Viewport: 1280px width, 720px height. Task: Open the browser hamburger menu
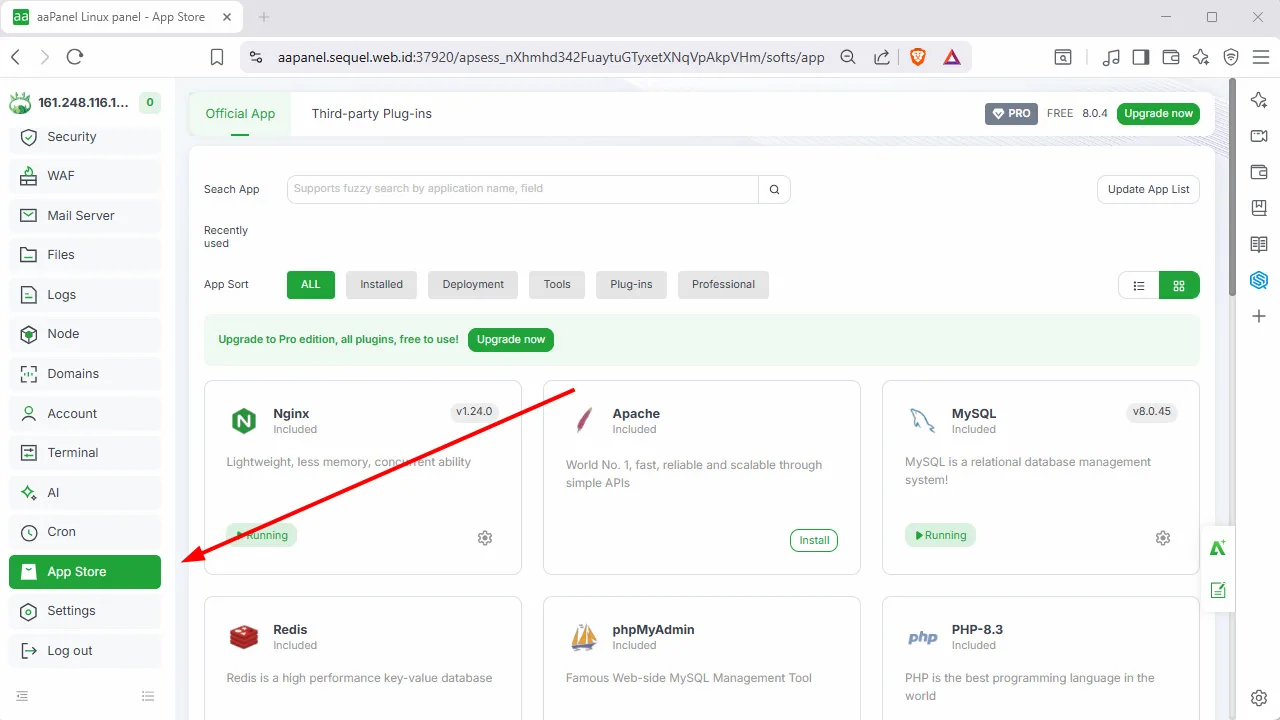point(1260,57)
